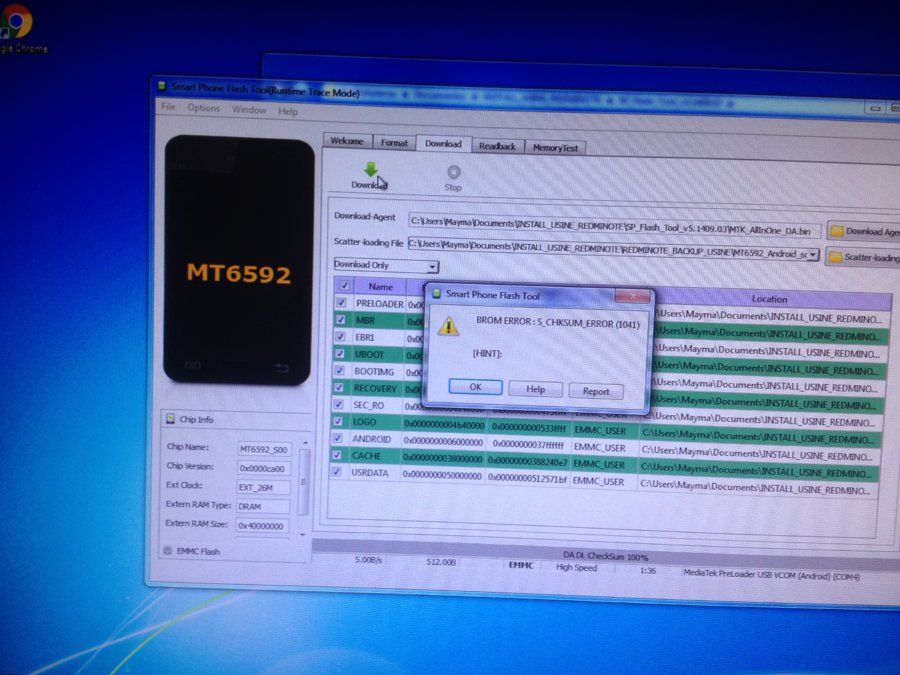
Task: Click the LOGO begin address 0x0000000004b40000
Action: tap(443, 425)
